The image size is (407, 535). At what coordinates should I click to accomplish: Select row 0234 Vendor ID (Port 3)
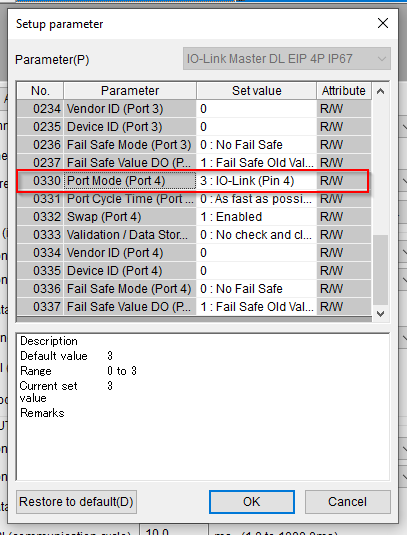pyautogui.click(x=194, y=109)
